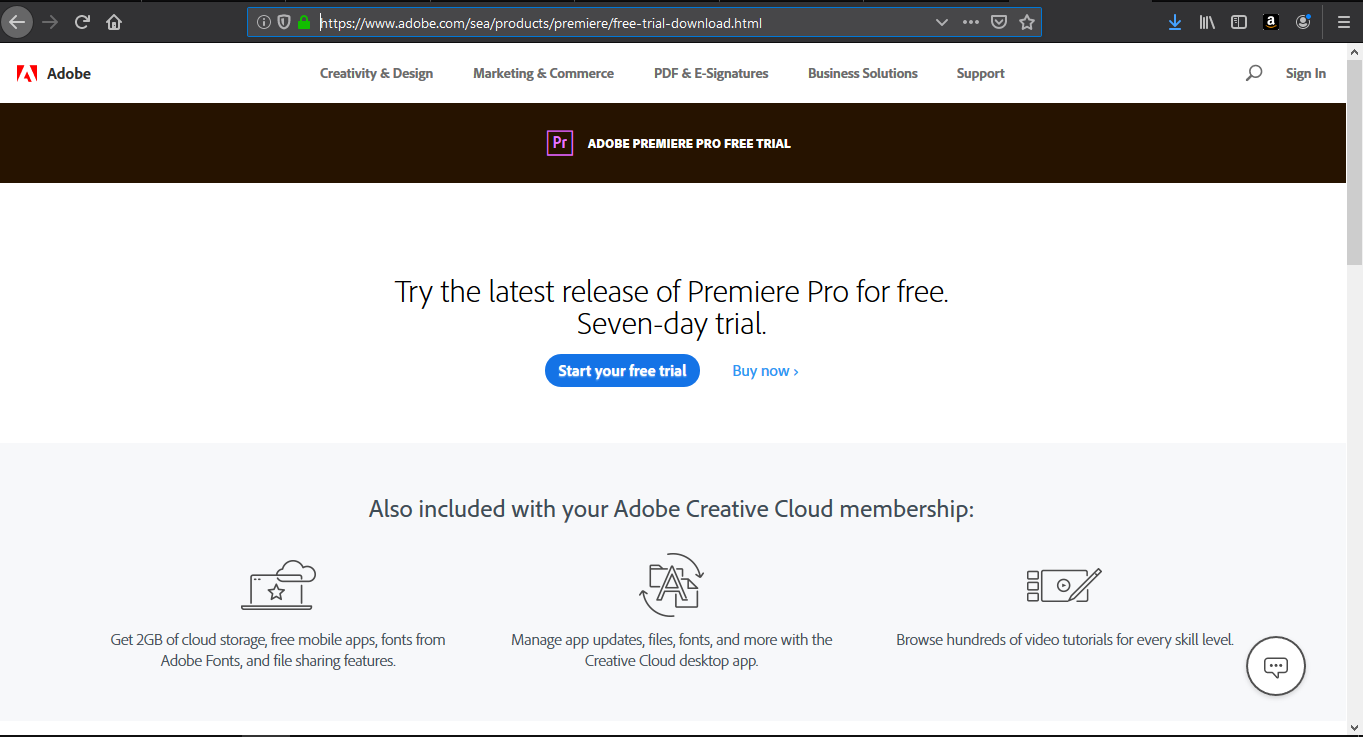The width and height of the screenshot is (1363, 737).
Task: Reload the page with the refresh icon
Action: tap(82, 22)
